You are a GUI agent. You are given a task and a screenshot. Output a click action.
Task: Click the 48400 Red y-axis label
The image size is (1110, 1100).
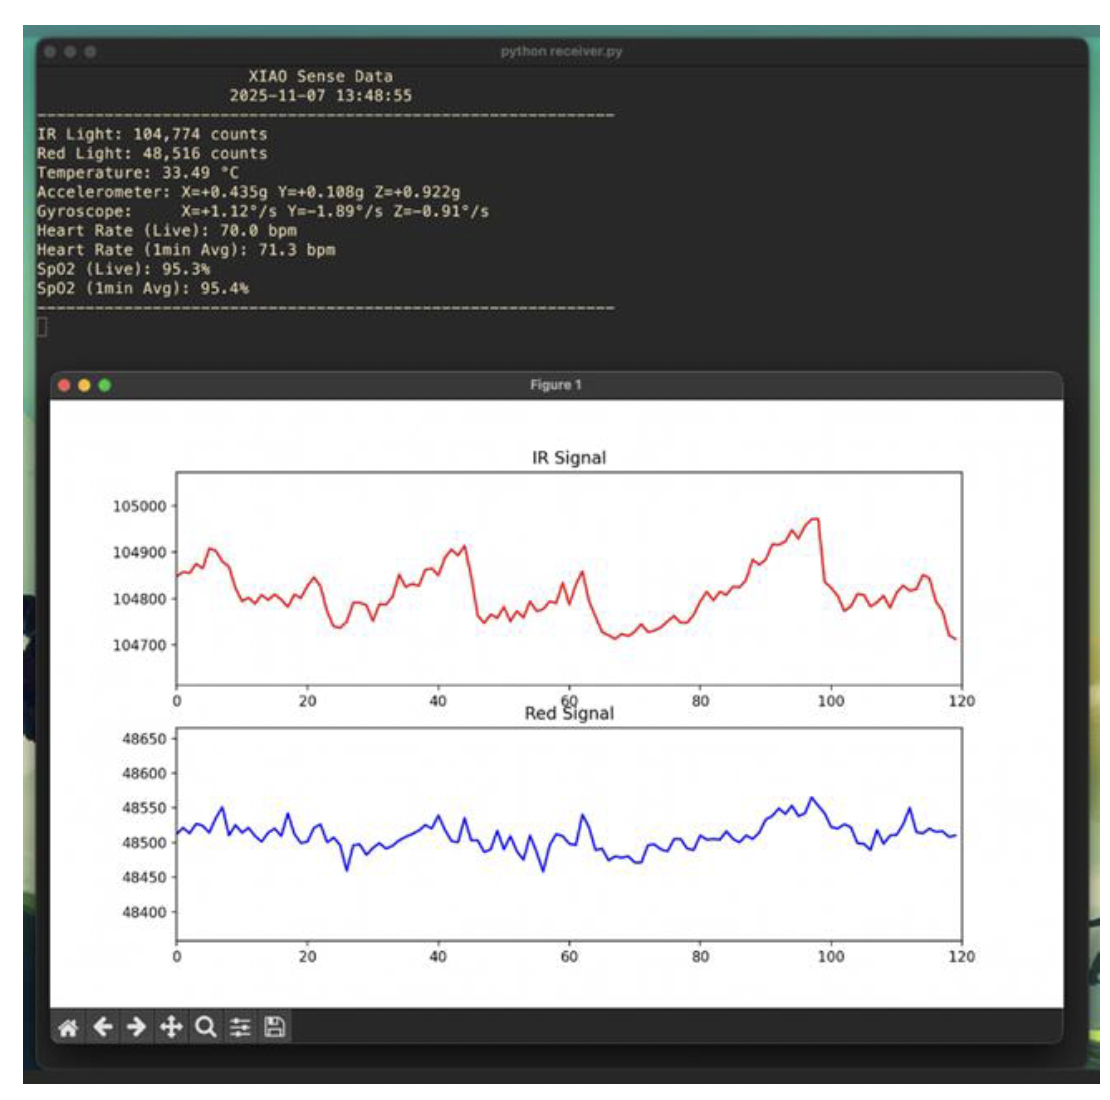click(144, 912)
